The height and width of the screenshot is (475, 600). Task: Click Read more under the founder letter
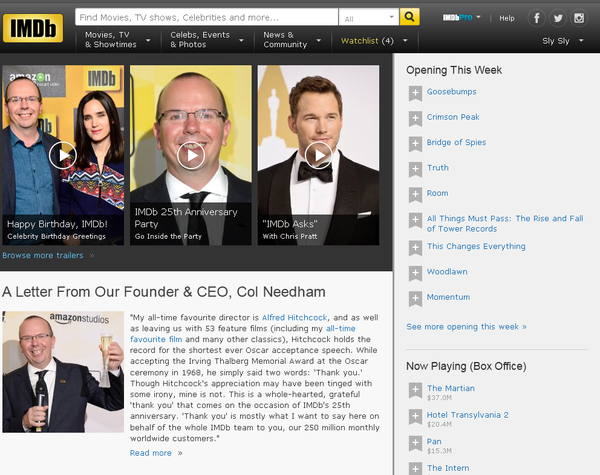tap(150, 453)
